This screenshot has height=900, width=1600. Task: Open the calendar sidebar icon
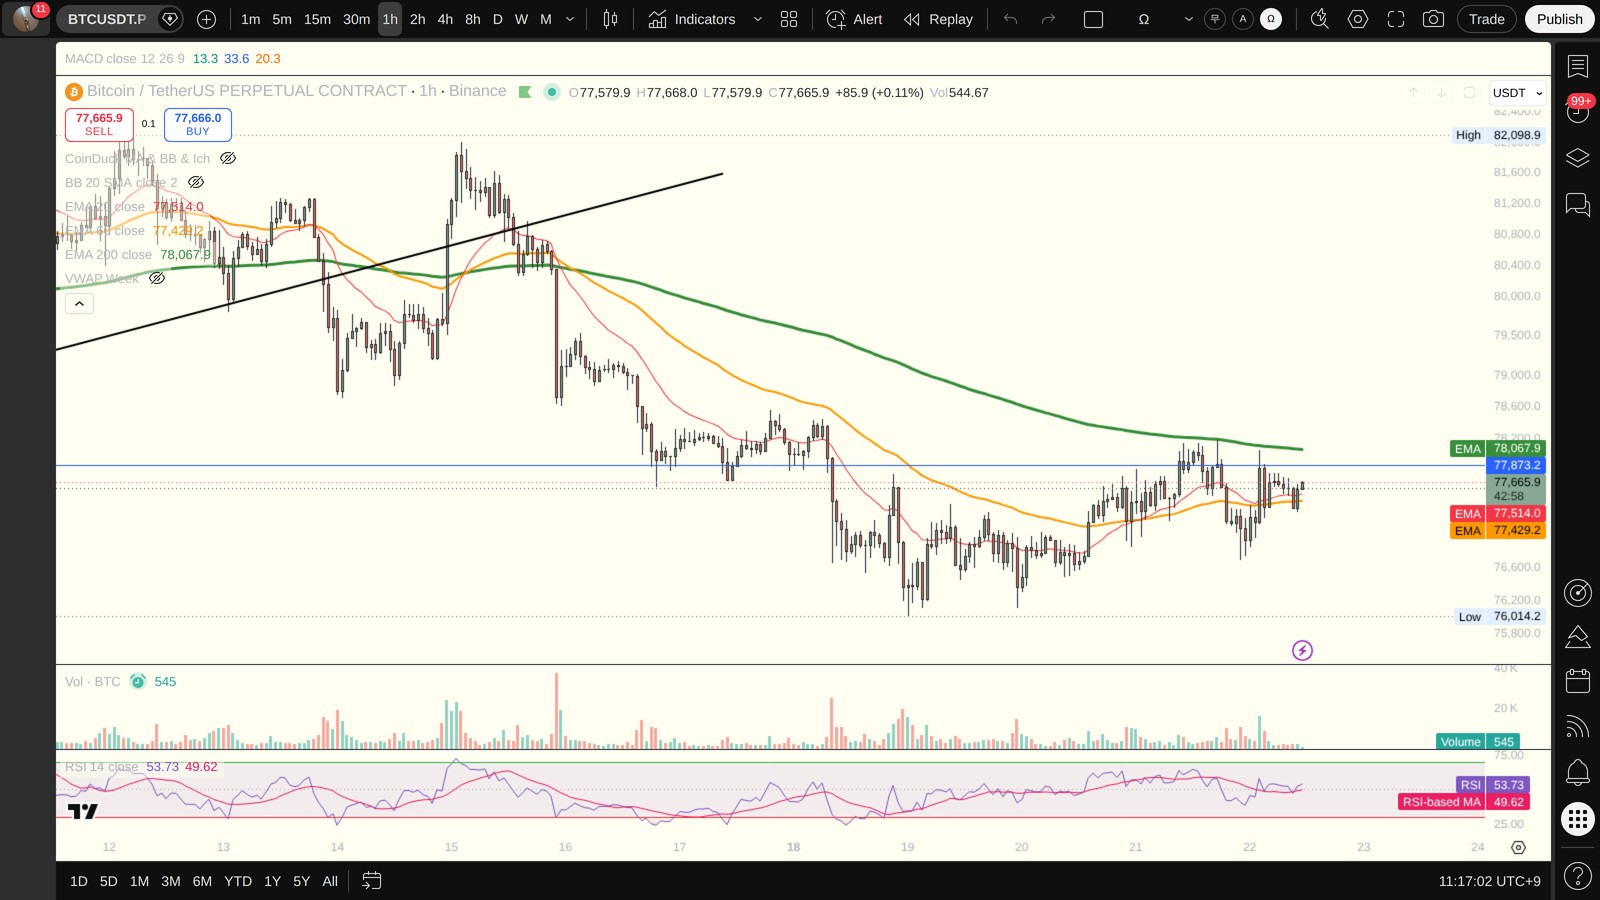pos(1578,681)
